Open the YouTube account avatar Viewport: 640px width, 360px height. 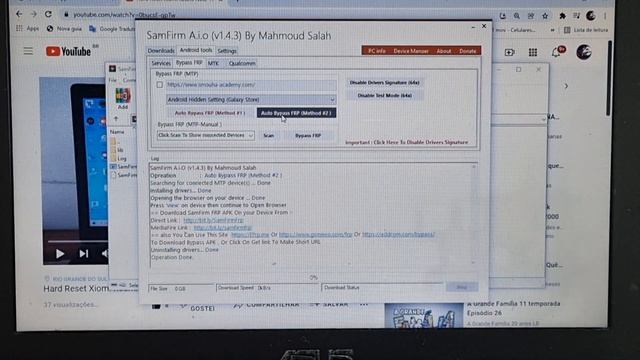(x=584, y=52)
